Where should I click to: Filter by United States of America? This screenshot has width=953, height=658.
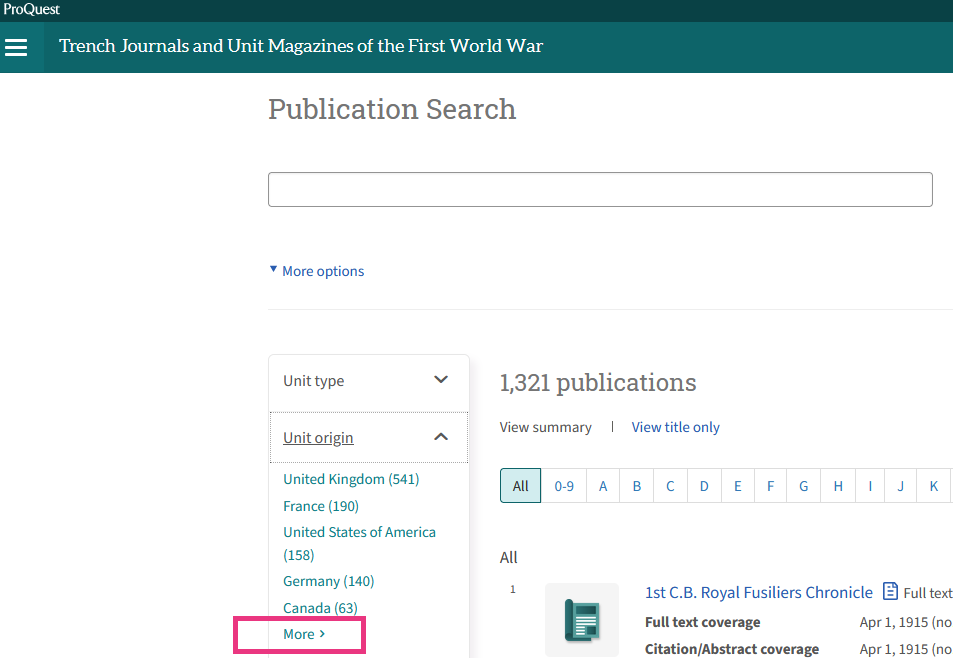point(359,532)
